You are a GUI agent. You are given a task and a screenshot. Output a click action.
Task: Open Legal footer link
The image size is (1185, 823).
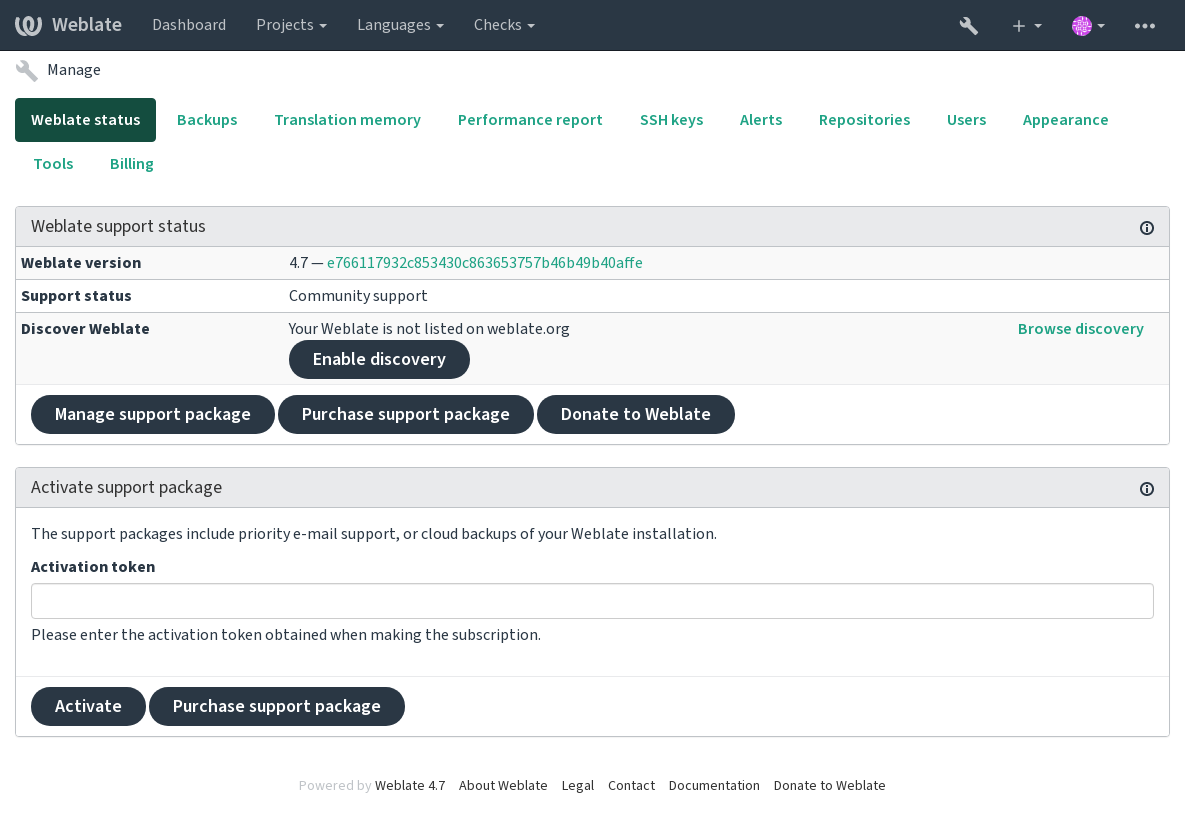click(x=577, y=785)
